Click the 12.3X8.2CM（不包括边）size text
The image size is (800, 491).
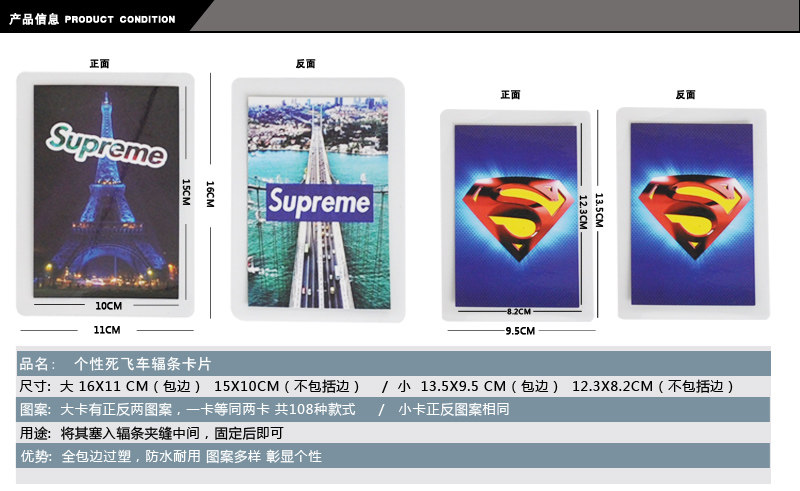(654, 386)
